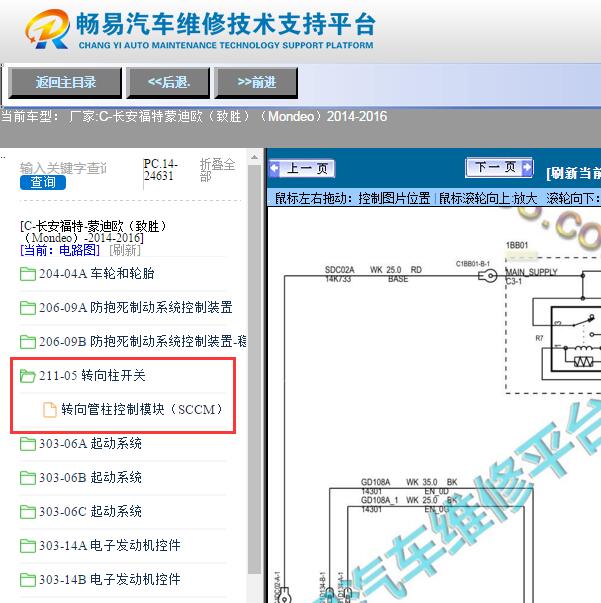Expand 204-04A 车轮和轮胎 tree entry
This screenshot has width=601, height=603.
point(97,274)
